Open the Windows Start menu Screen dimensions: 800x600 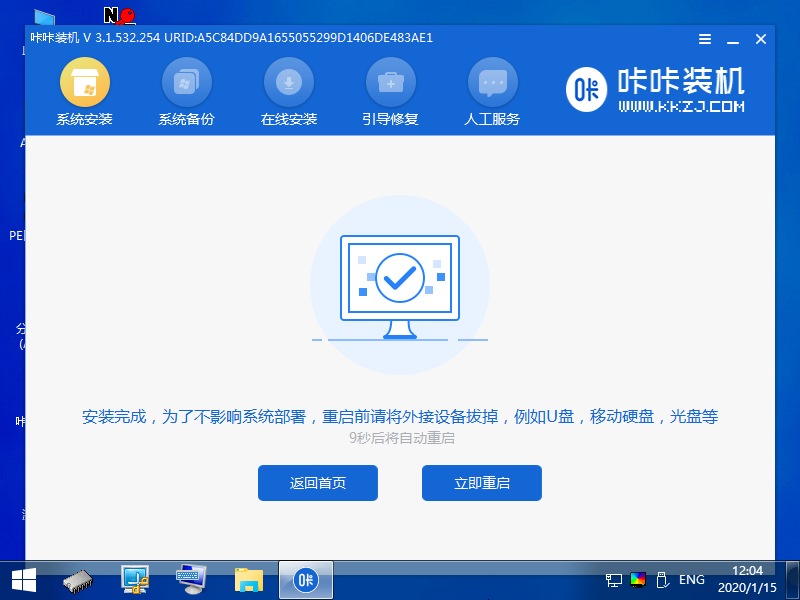[x=22, y=580]
